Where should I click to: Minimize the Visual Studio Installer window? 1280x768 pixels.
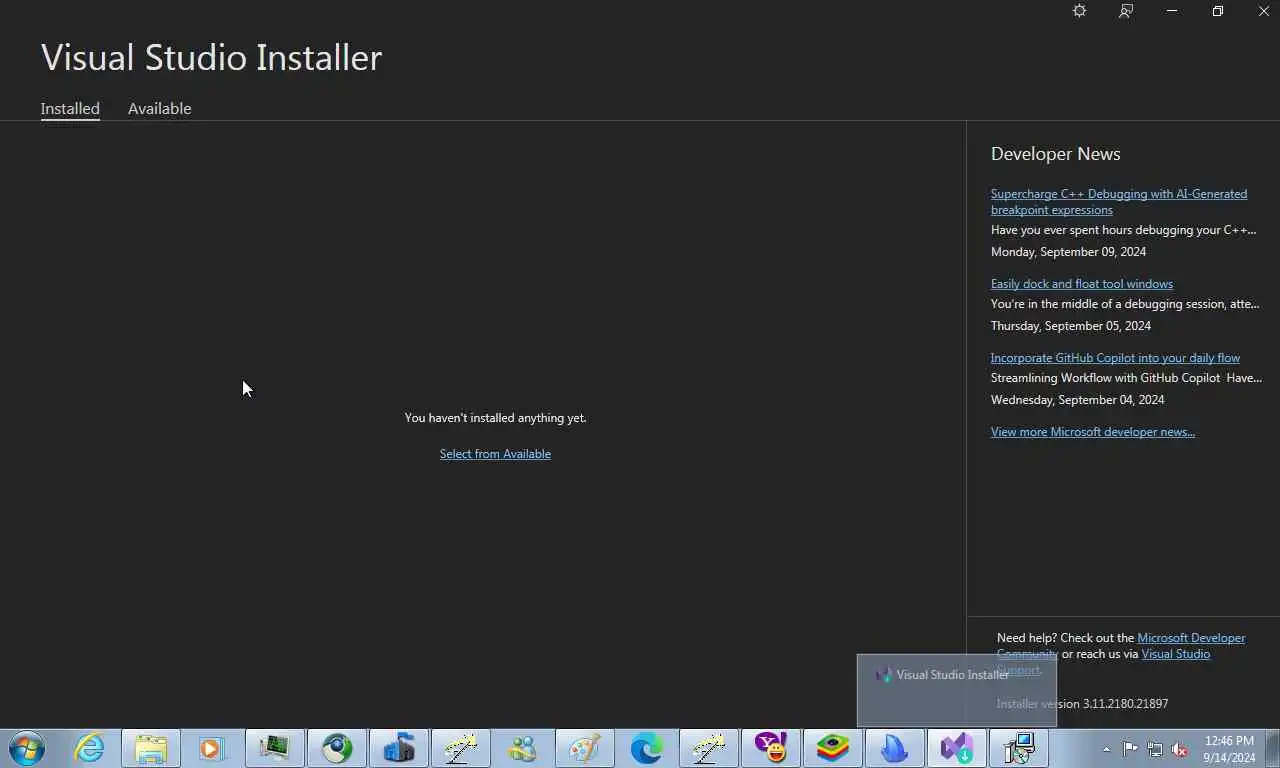coord(1172,11)
